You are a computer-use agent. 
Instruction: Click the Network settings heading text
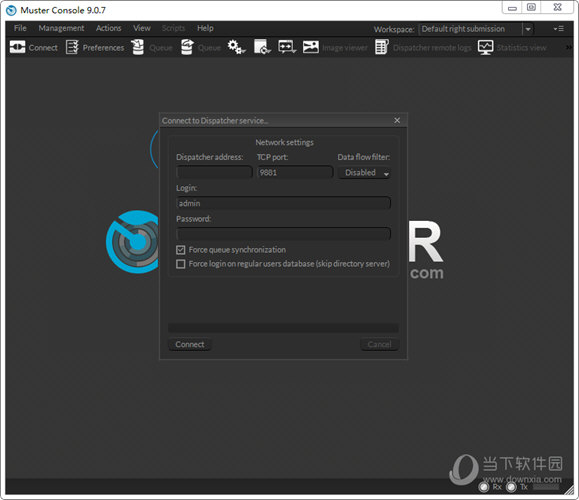[284, 143]
